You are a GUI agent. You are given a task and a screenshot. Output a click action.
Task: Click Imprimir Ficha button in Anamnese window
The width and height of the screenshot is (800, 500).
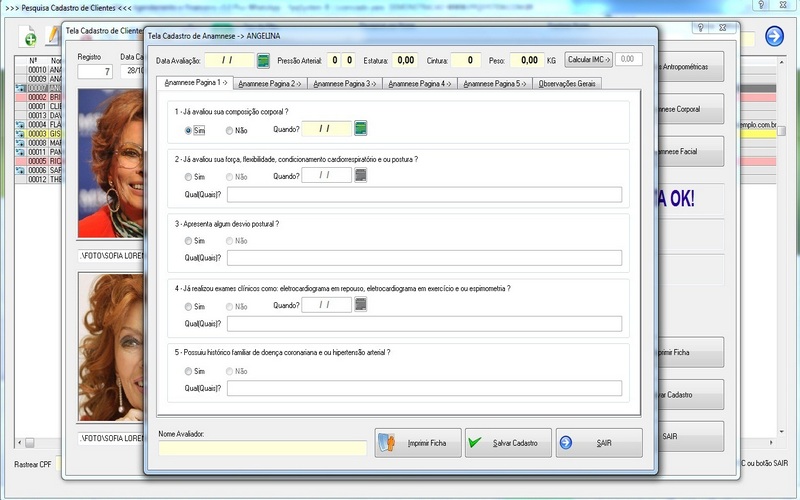[x=418, y=443]
